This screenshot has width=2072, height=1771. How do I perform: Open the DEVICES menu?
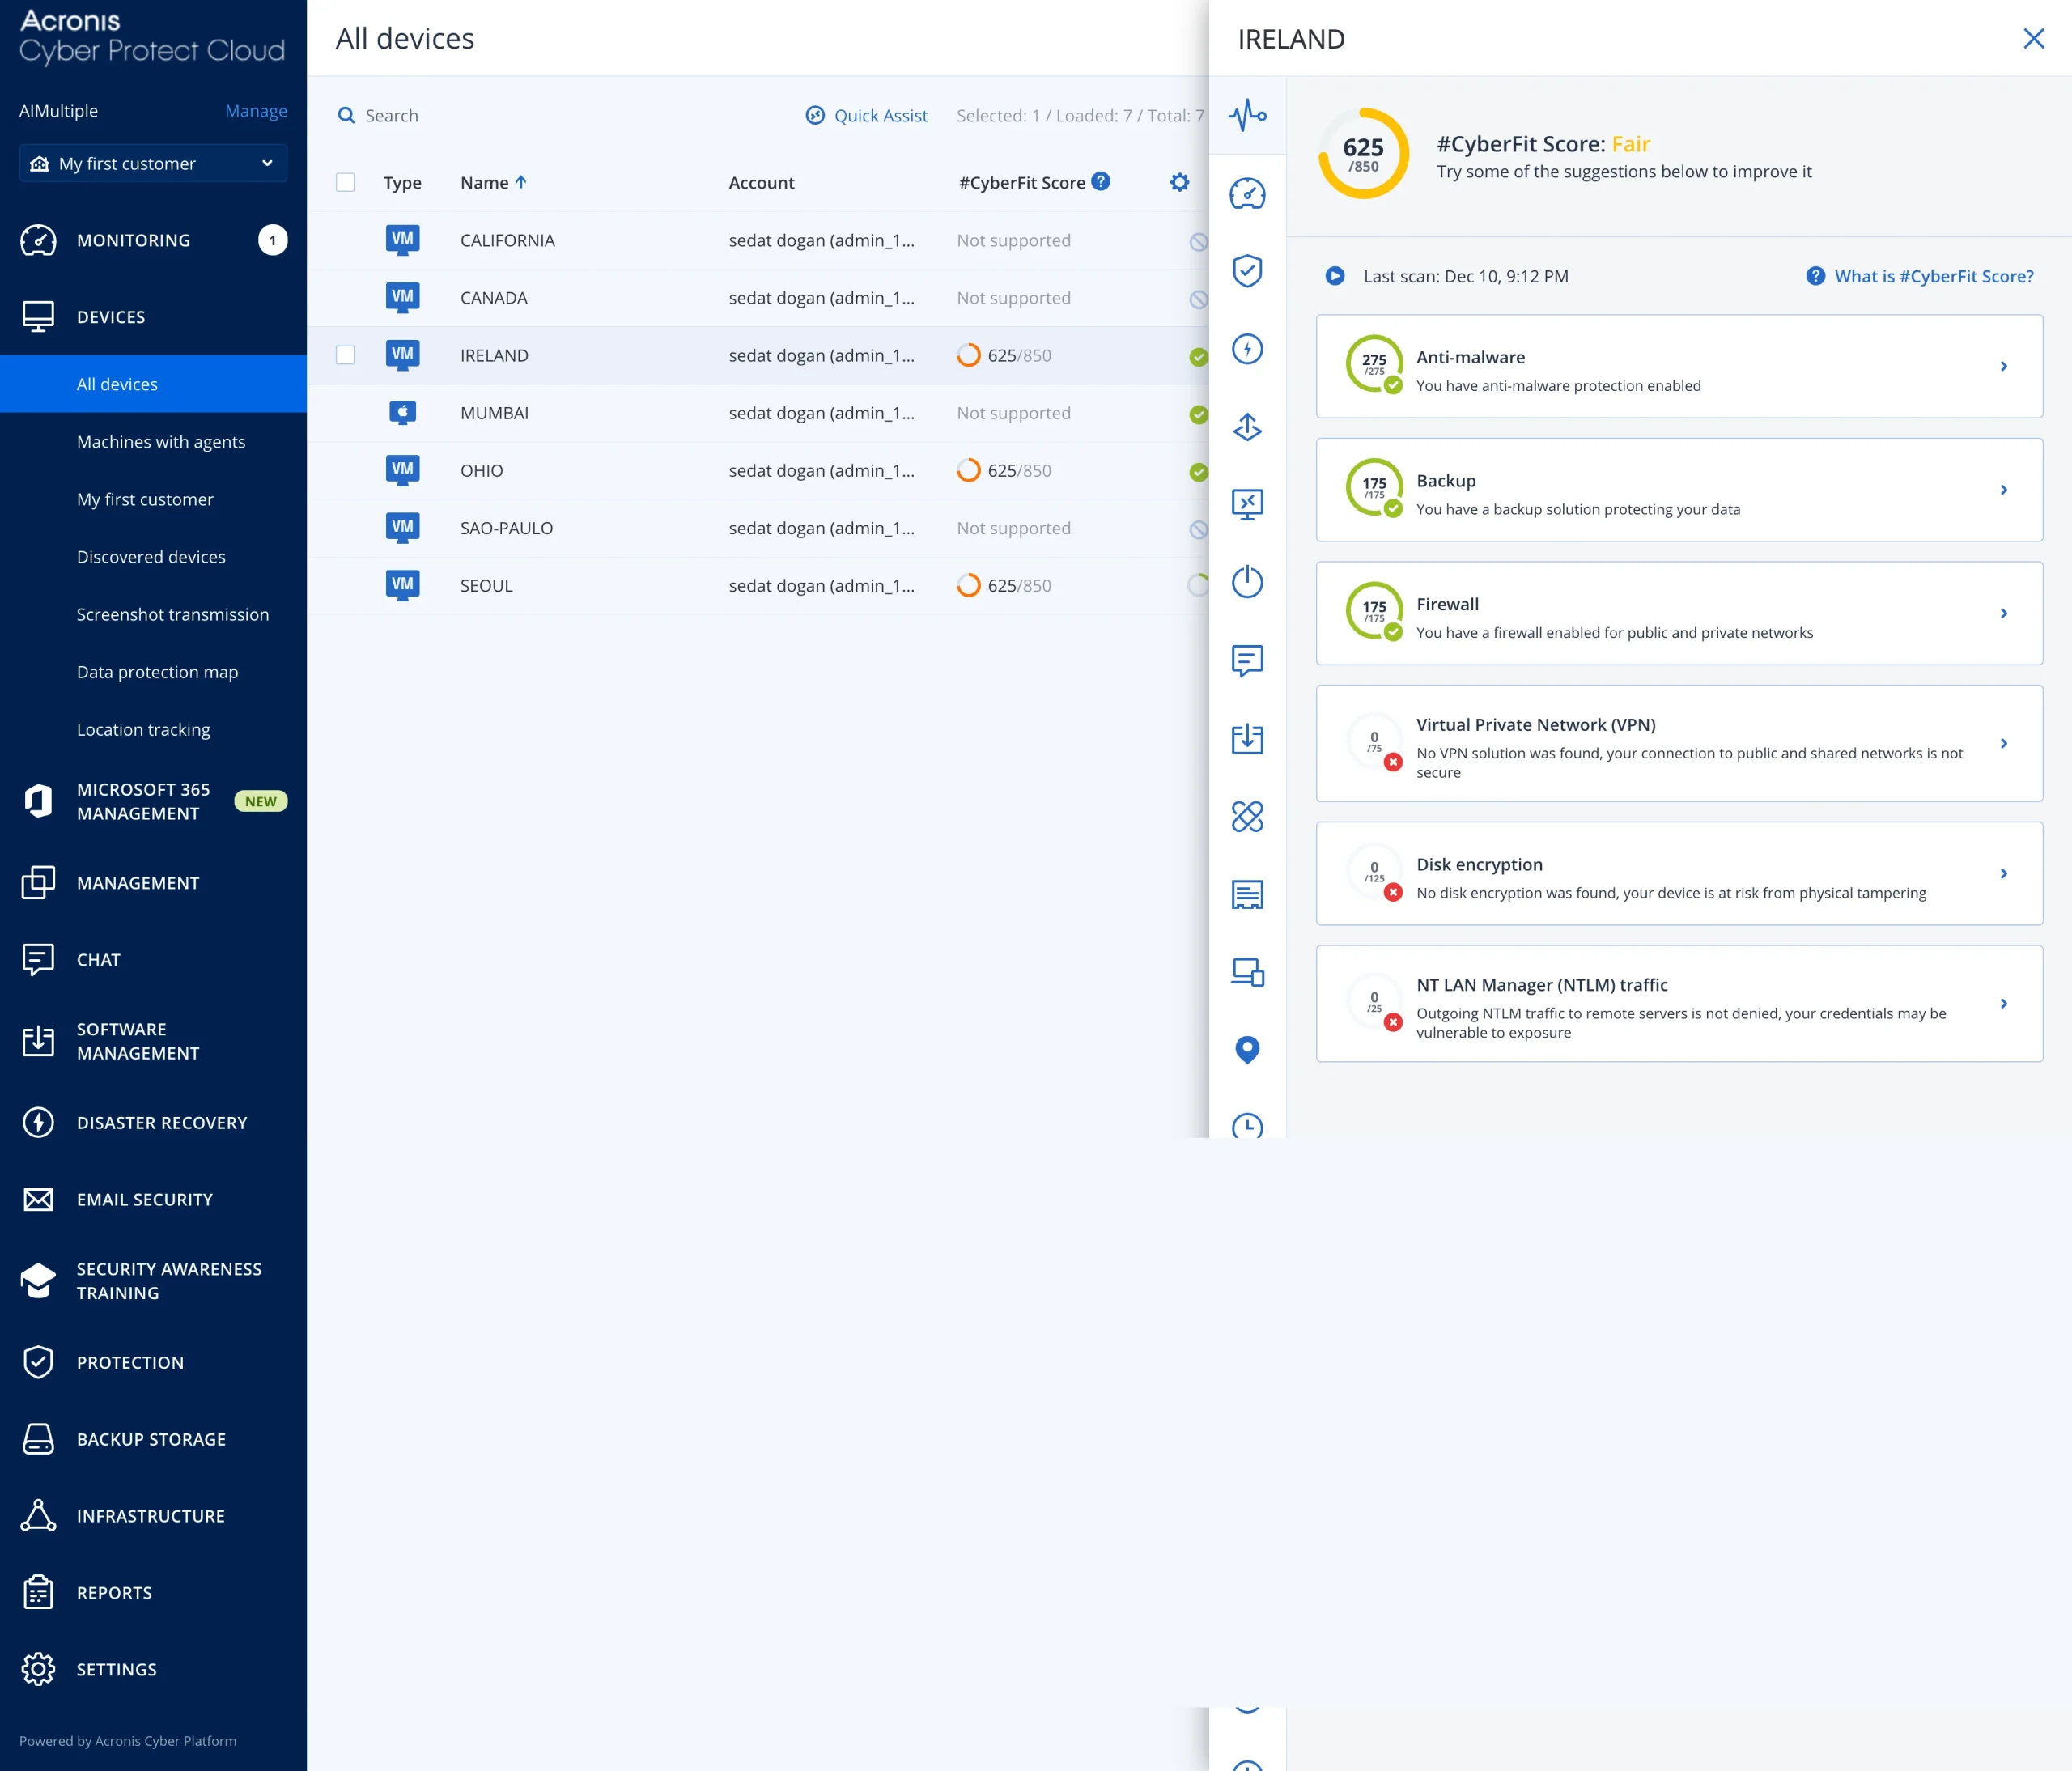click(153, 317)
